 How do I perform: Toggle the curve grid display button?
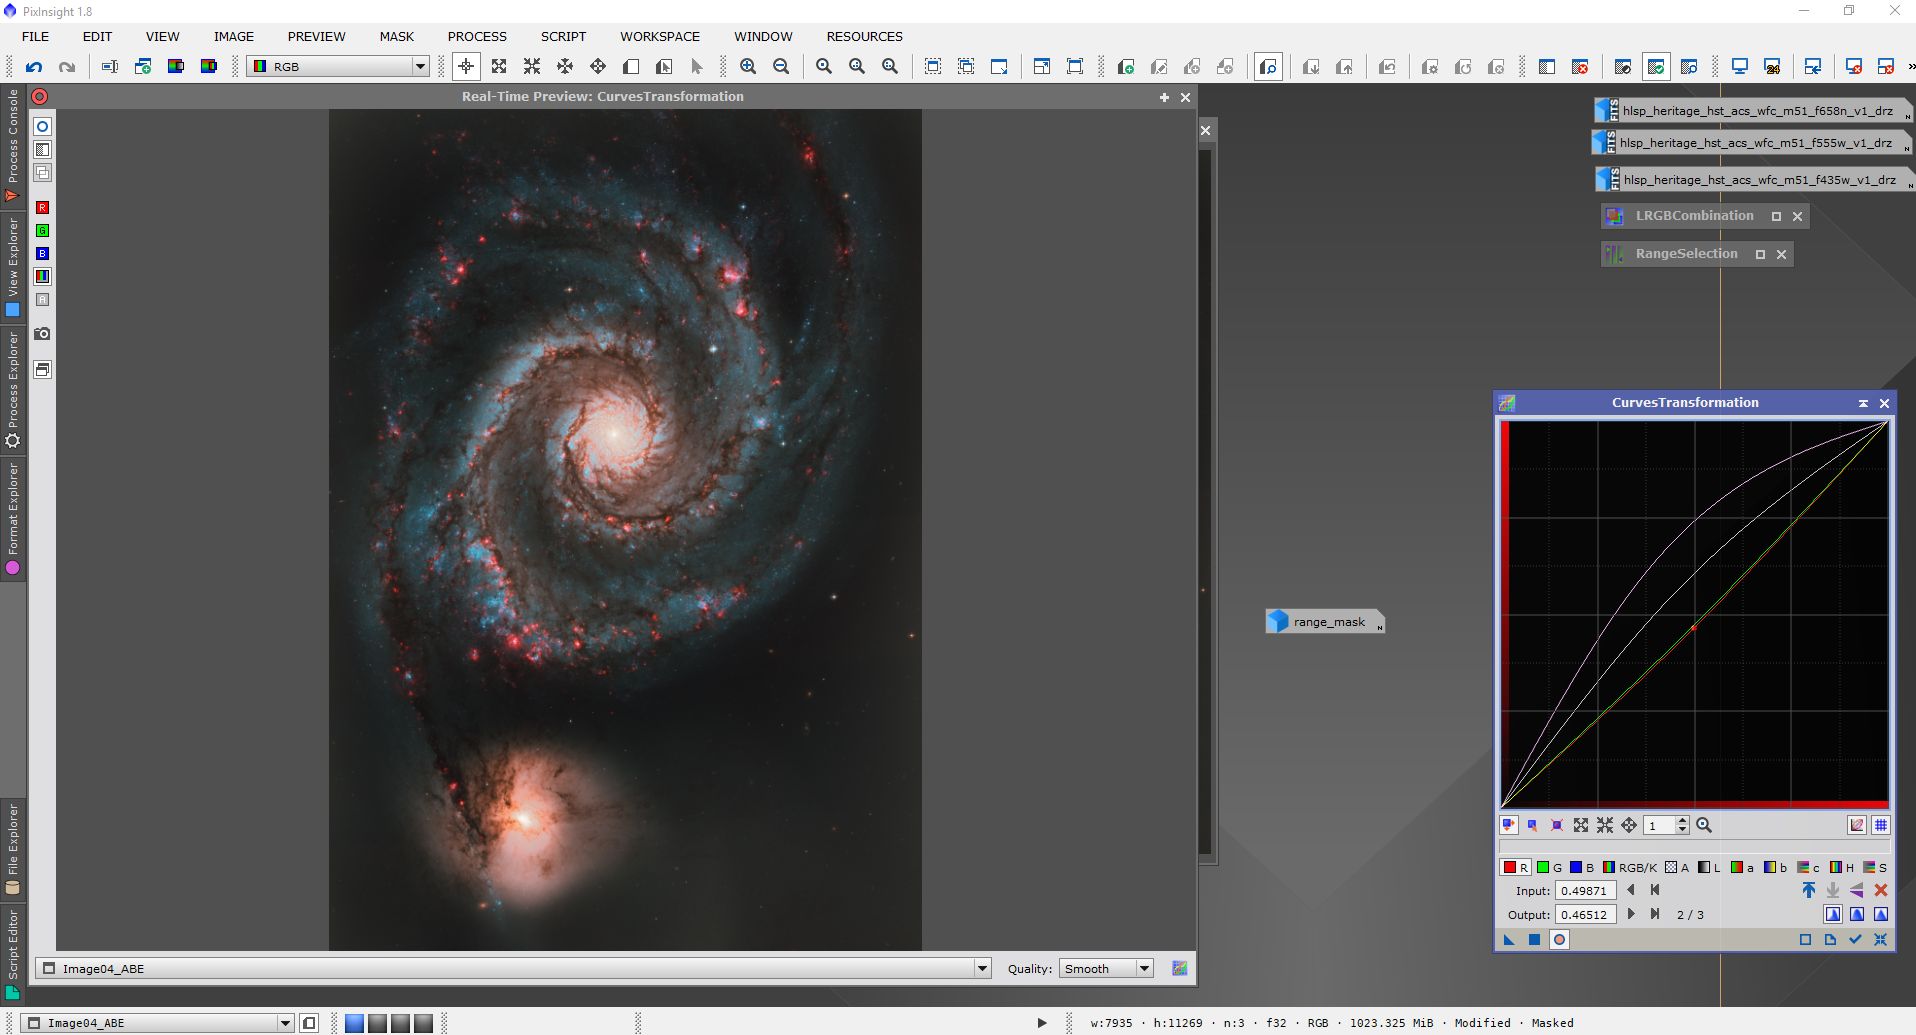tap(1881, 825)
